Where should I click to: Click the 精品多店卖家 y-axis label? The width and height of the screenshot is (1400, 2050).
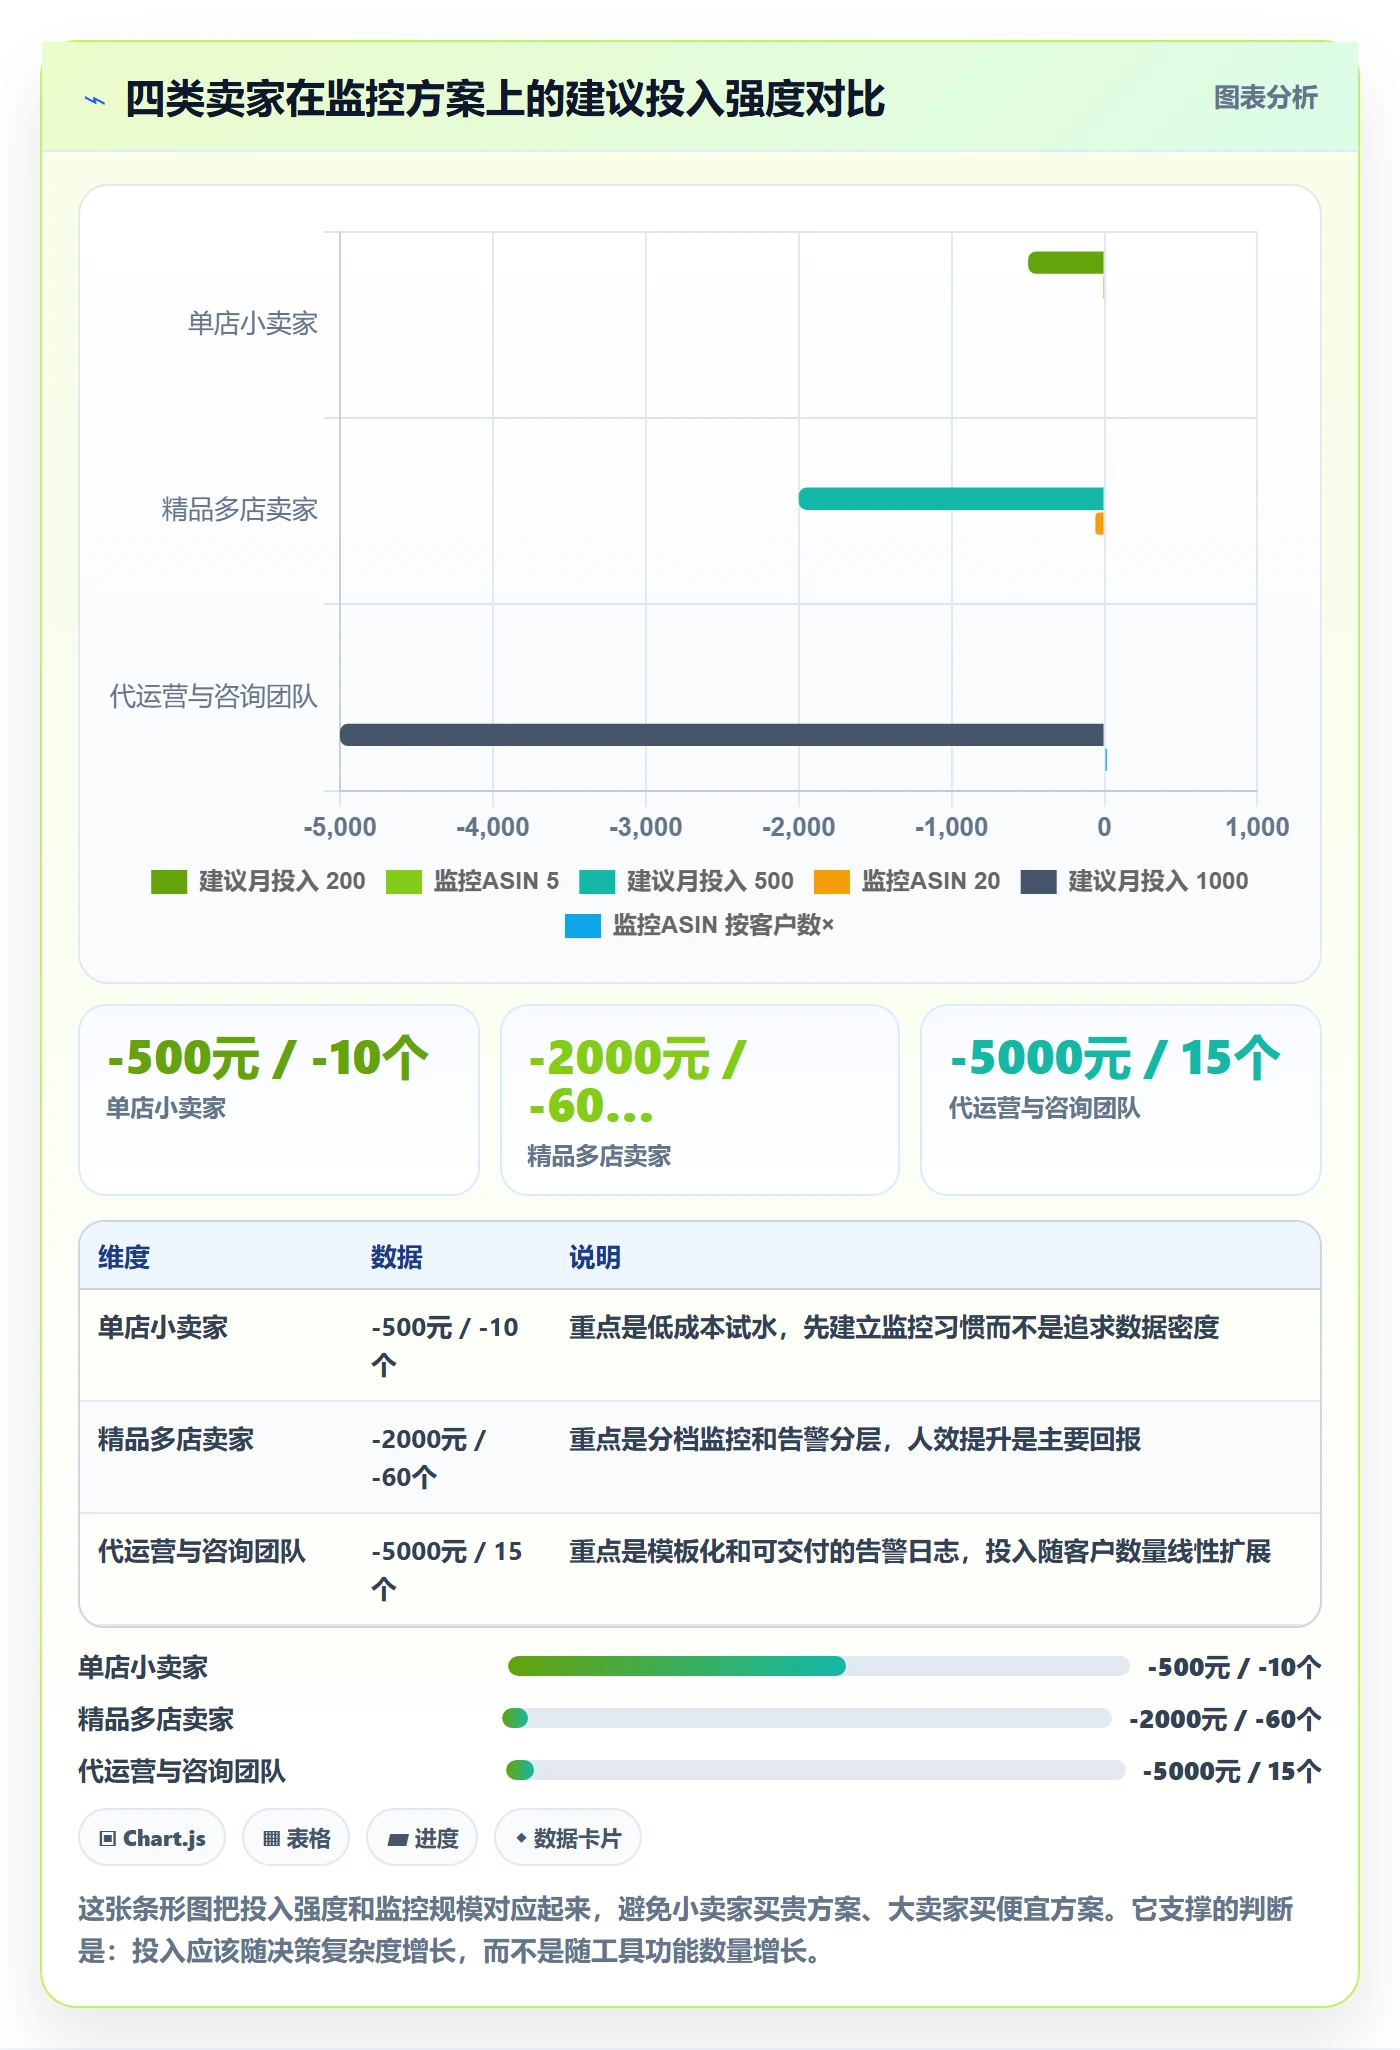[240, 510]
